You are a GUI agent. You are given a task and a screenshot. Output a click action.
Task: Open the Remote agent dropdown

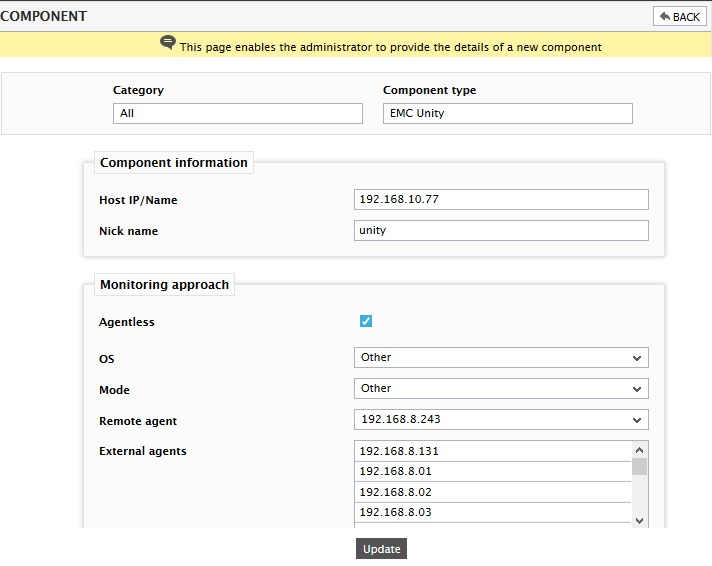[501, 419]
